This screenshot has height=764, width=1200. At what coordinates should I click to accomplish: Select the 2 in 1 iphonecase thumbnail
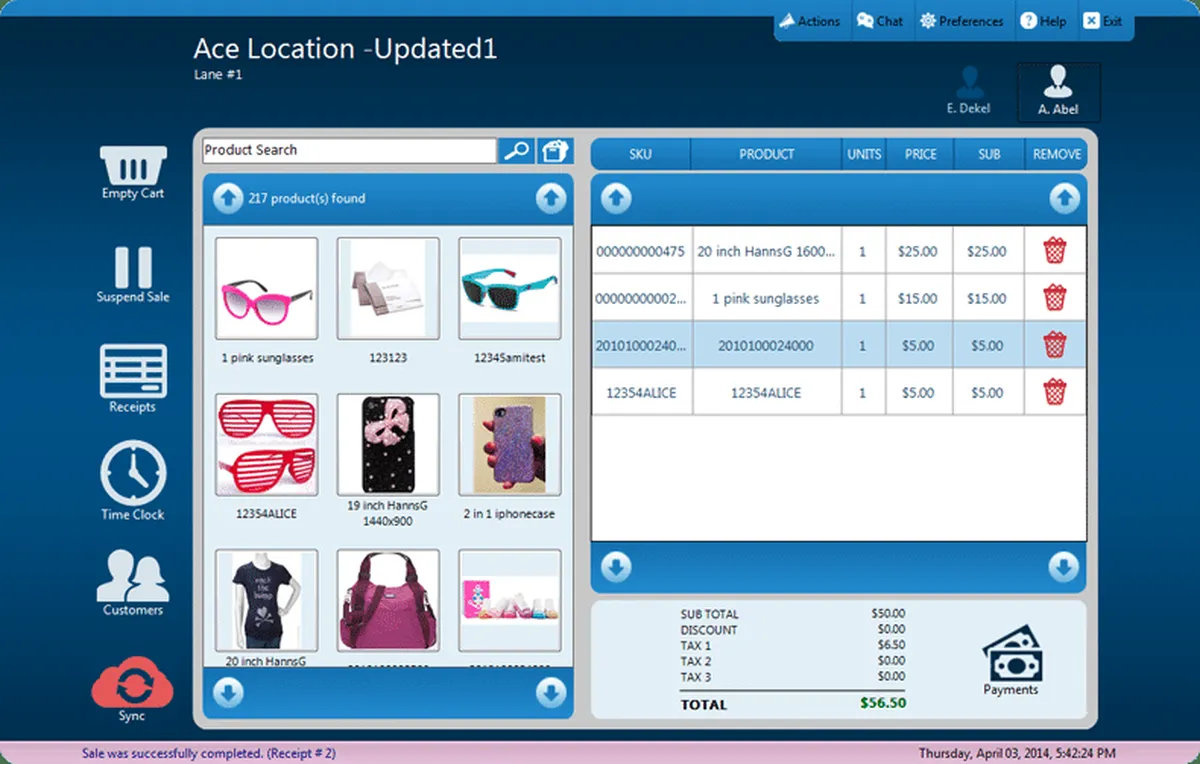click(x=509, y=445)
